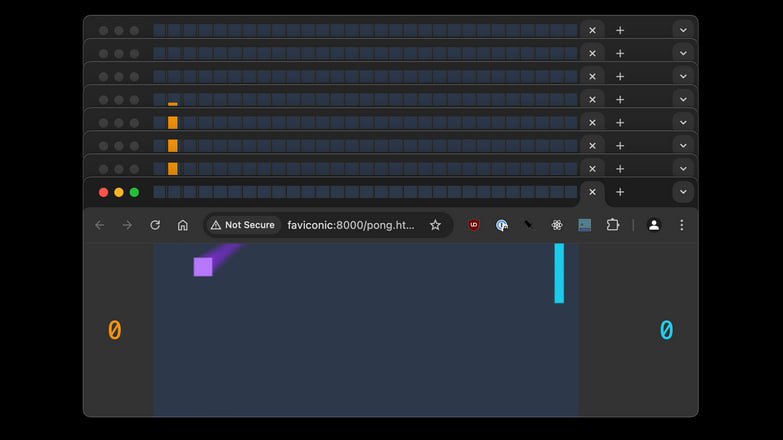Select the orange tab in the window directly behind the front window
Image resolution: width=783 pixels, height=440 pixels.
tap(173, 169)
